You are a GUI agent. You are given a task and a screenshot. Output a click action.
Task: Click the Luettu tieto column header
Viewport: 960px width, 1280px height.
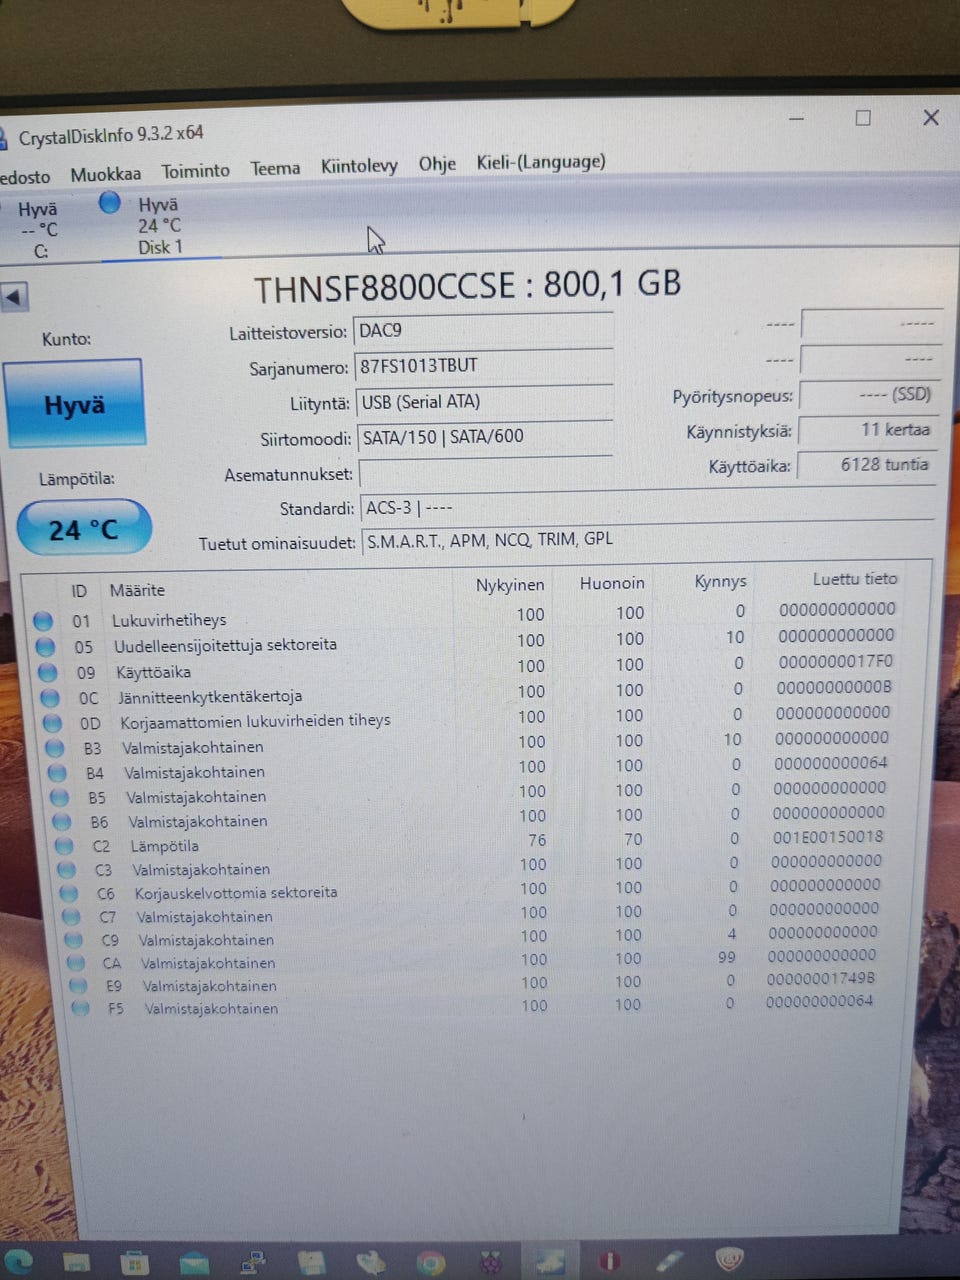click(855, 579)
